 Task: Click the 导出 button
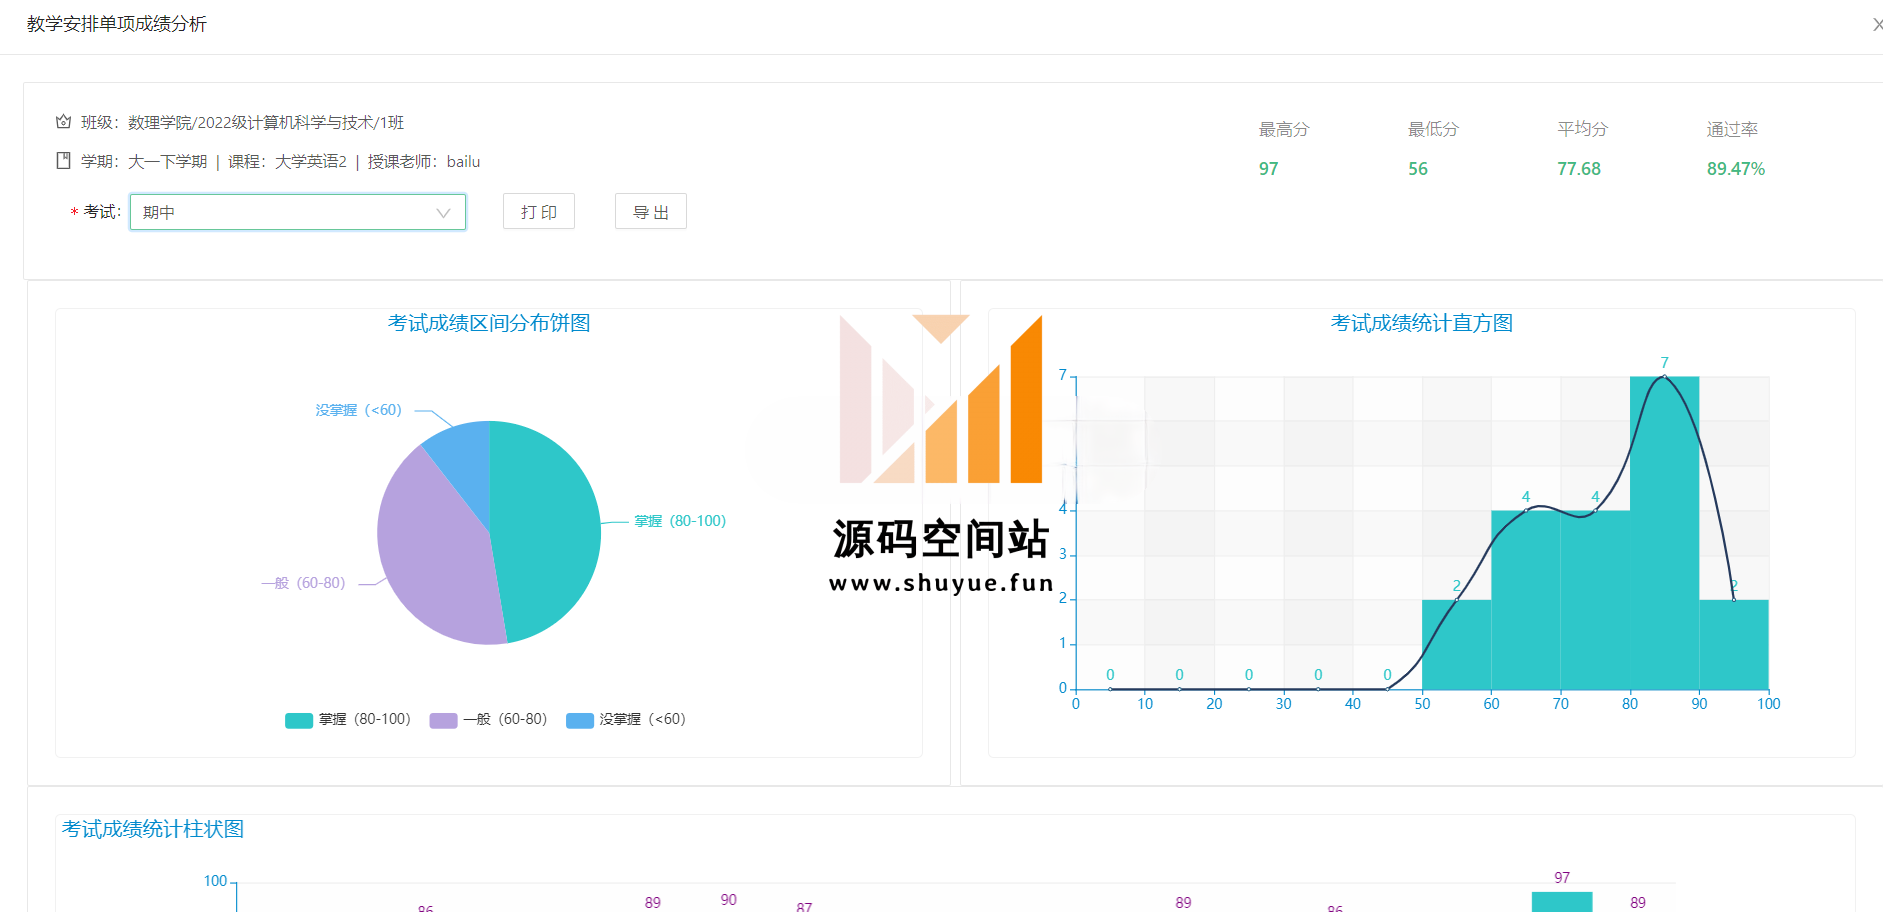coord(651,212)
